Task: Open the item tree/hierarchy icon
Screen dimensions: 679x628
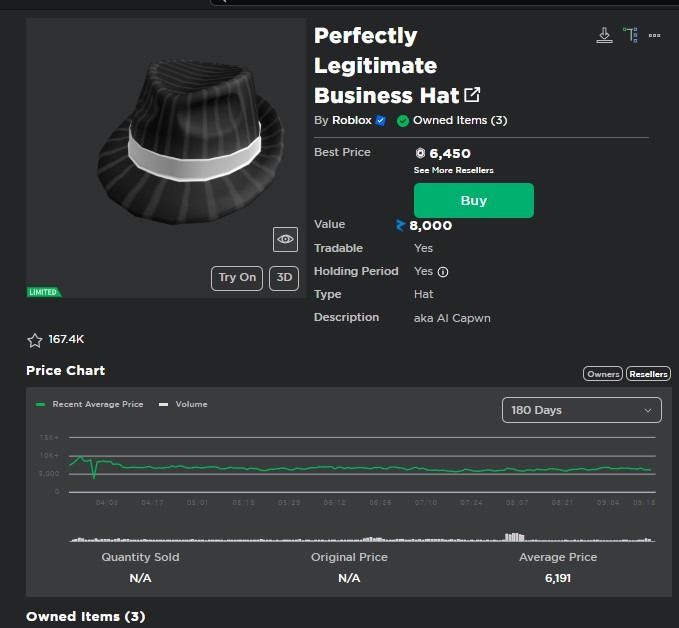Action: point(630,35)
